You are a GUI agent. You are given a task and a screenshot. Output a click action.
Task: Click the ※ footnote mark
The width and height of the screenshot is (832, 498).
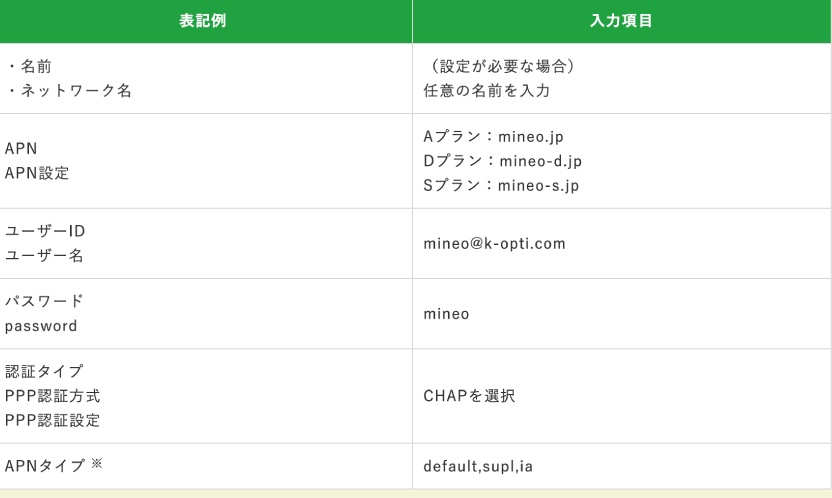coord(97,464)
